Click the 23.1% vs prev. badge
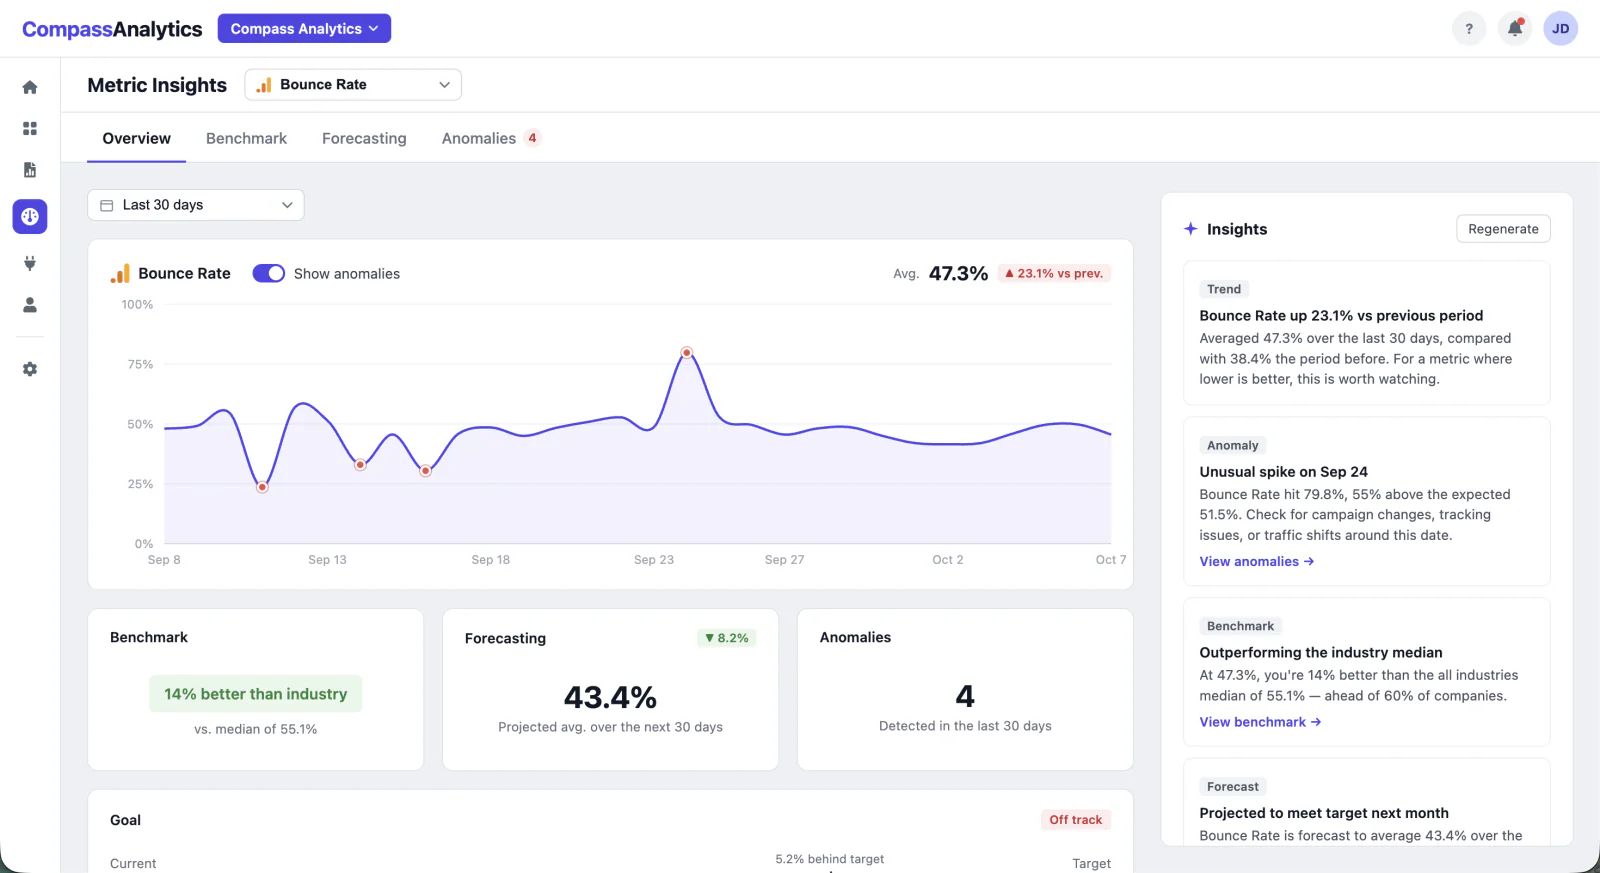The height and width of the screenshot is (873, 1600). pyautogui.click(x=1054, y=273)
